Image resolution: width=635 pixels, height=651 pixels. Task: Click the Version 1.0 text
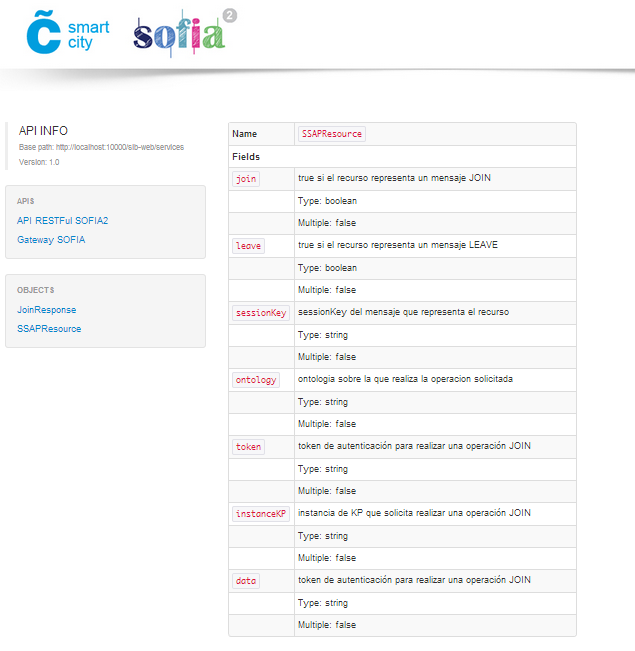(39, 162)
